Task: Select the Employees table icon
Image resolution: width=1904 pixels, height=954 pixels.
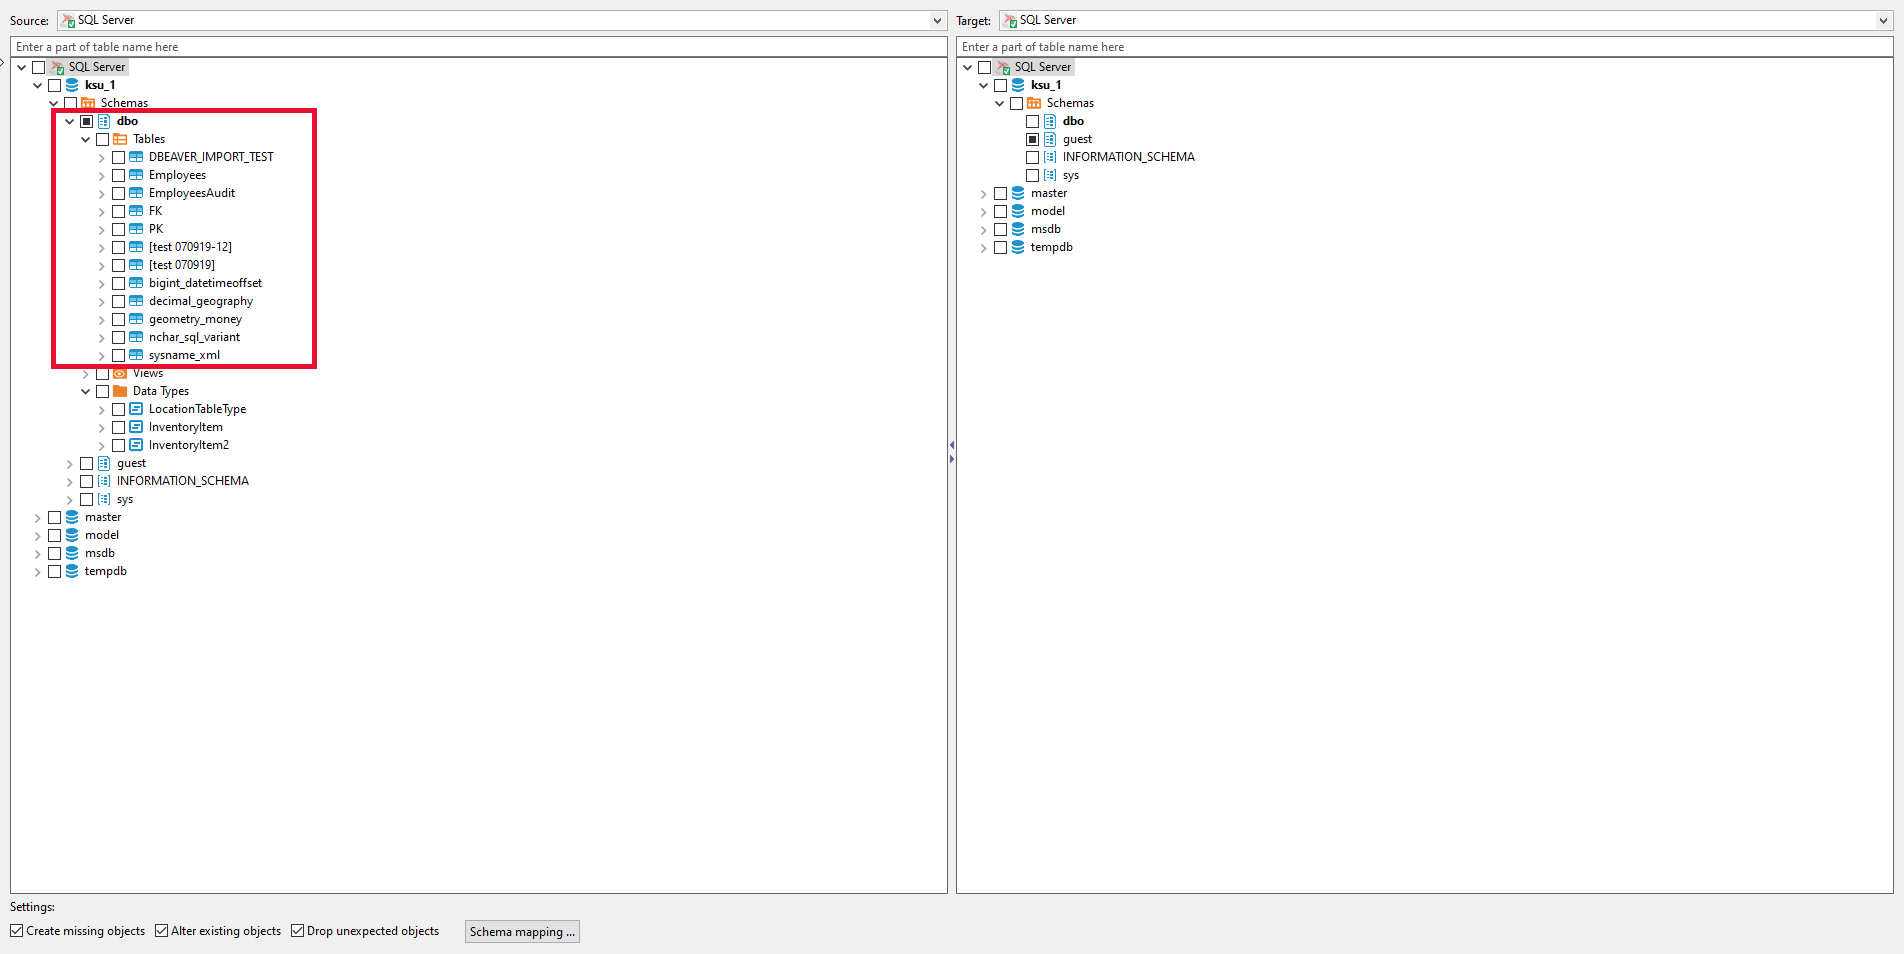Action: tap(135, 175)
